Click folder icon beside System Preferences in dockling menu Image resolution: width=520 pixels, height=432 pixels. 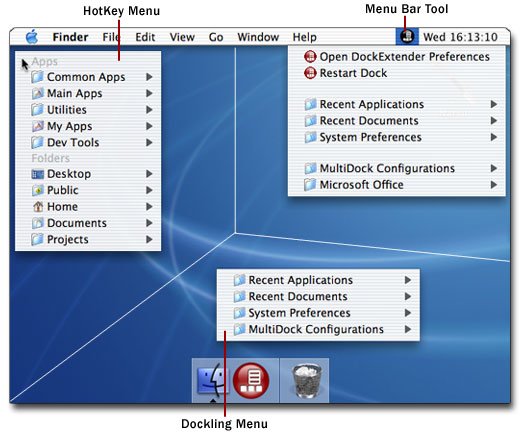(x=239, y=313)
